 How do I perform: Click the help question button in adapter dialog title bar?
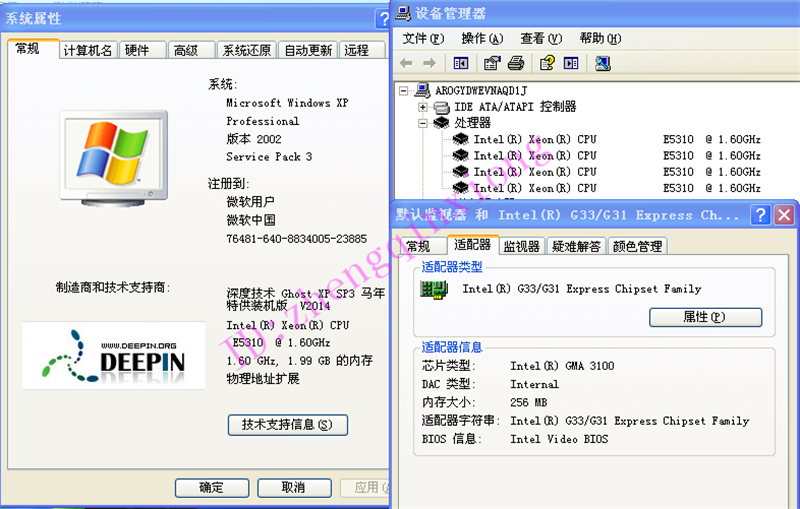coord(760,215)
